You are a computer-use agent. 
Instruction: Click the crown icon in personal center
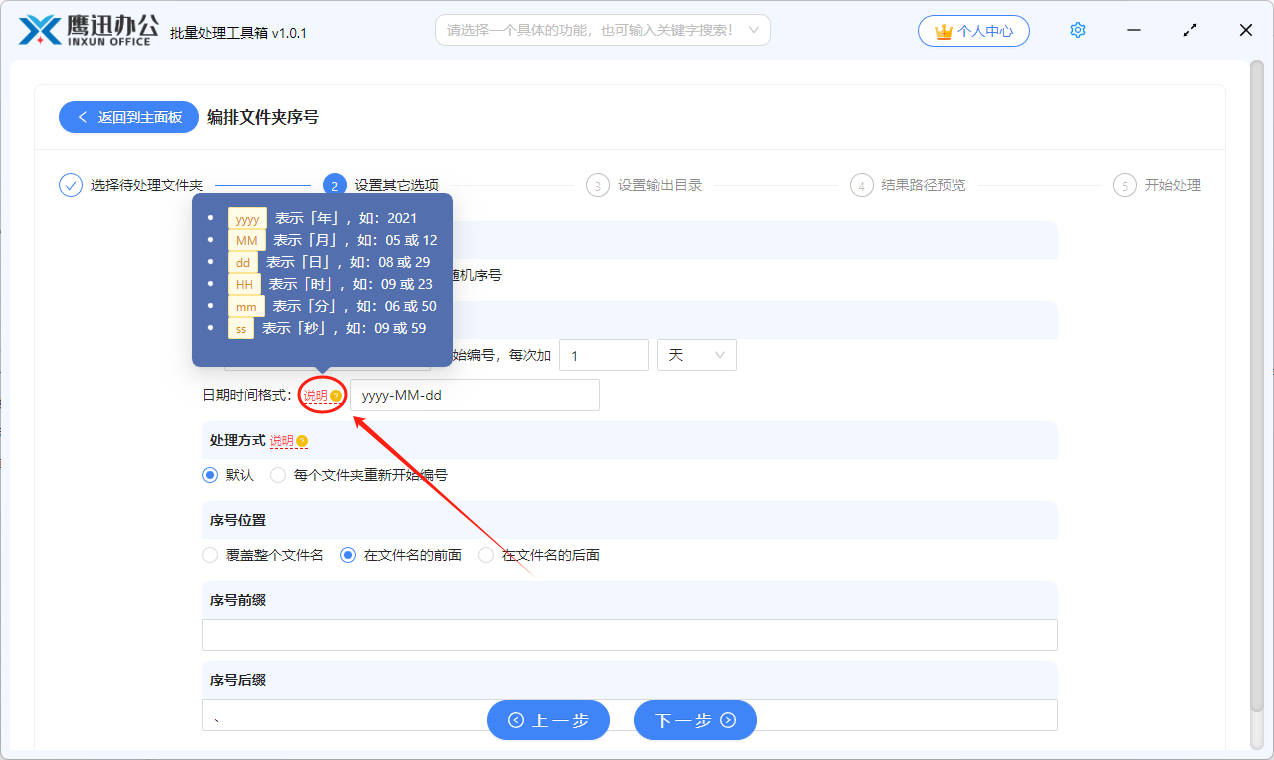pyautogui.click(x=943, y=31)
